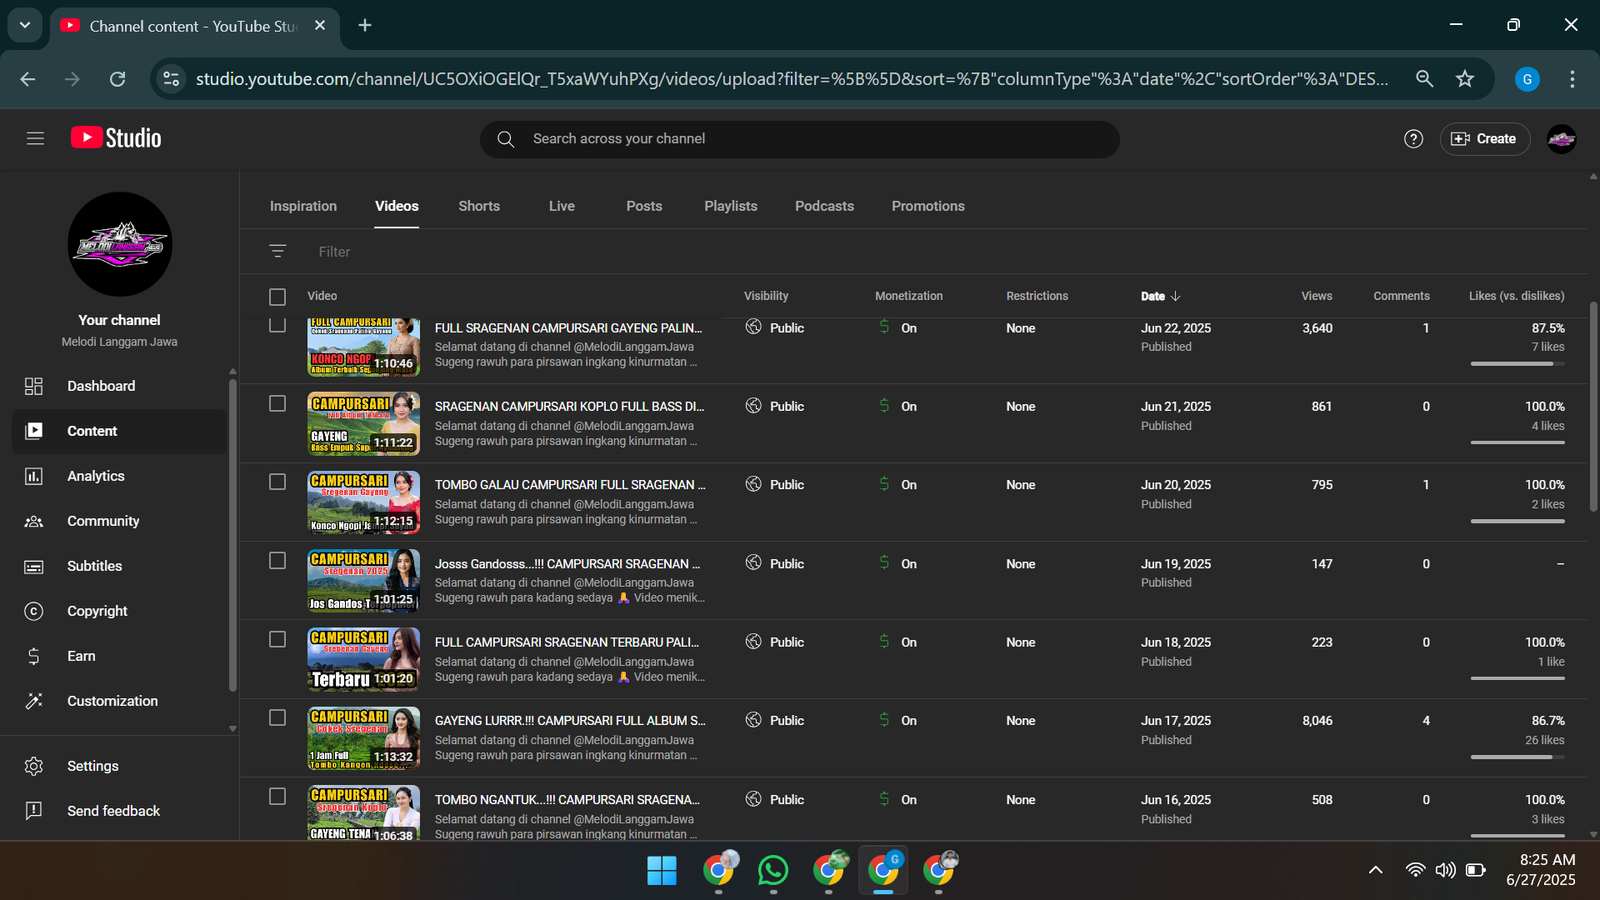Bookmark this page with star icon
The height and width of the screenshot is (900, 1600).
[1465, 79]
